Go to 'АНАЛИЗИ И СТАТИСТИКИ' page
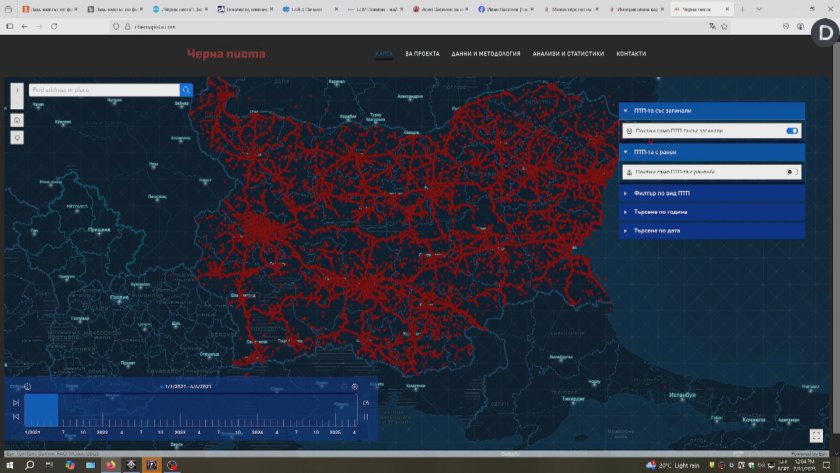The height and width of the screenshot is (473, 840). 568,54
